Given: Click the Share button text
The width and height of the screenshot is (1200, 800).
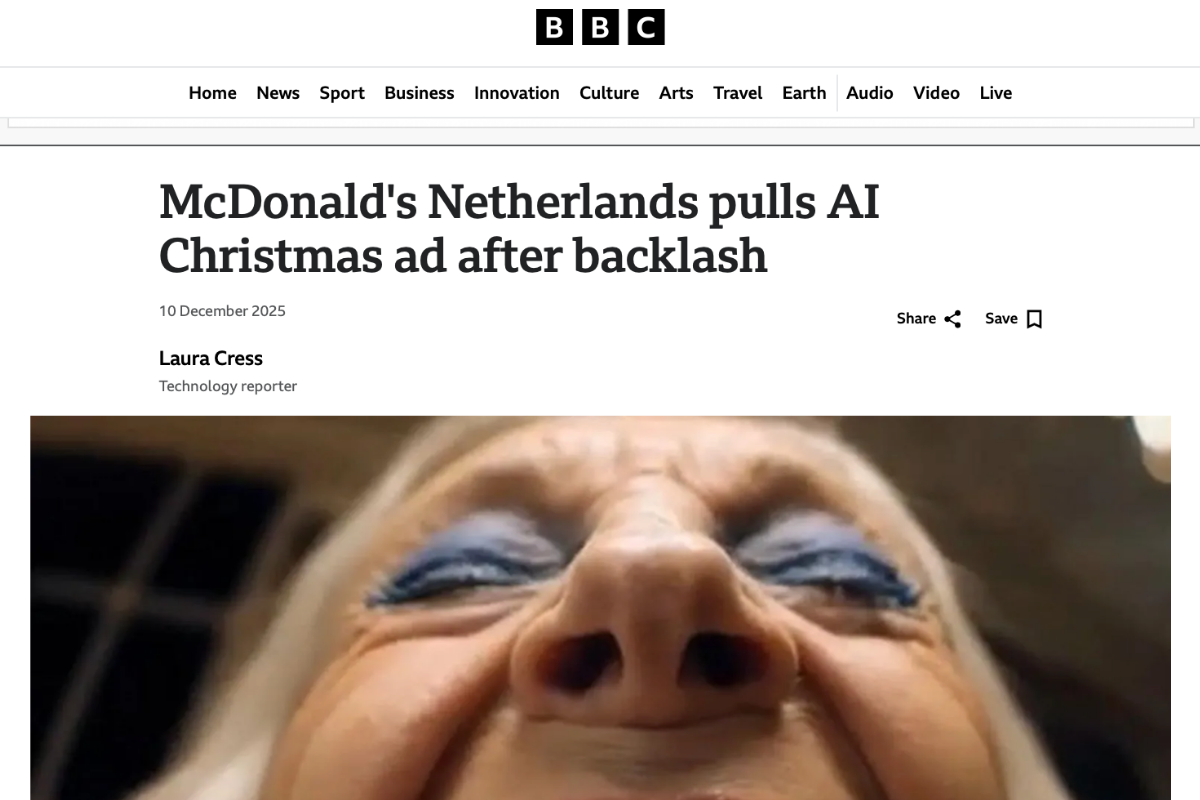Looking at the screenshot, I should coord(916,319).
